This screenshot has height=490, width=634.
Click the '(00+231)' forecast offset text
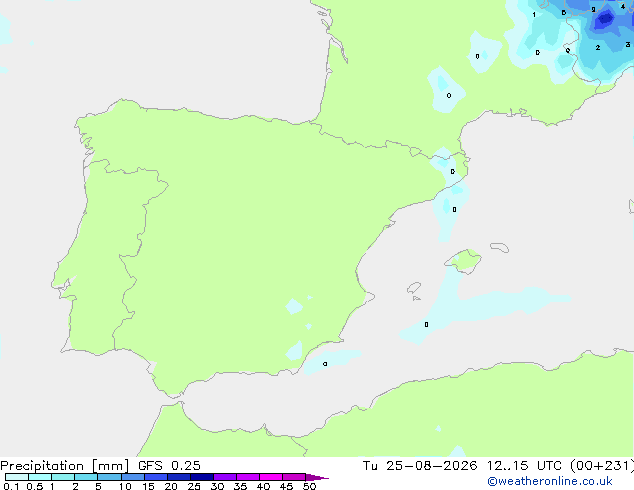tap(602, 466)
